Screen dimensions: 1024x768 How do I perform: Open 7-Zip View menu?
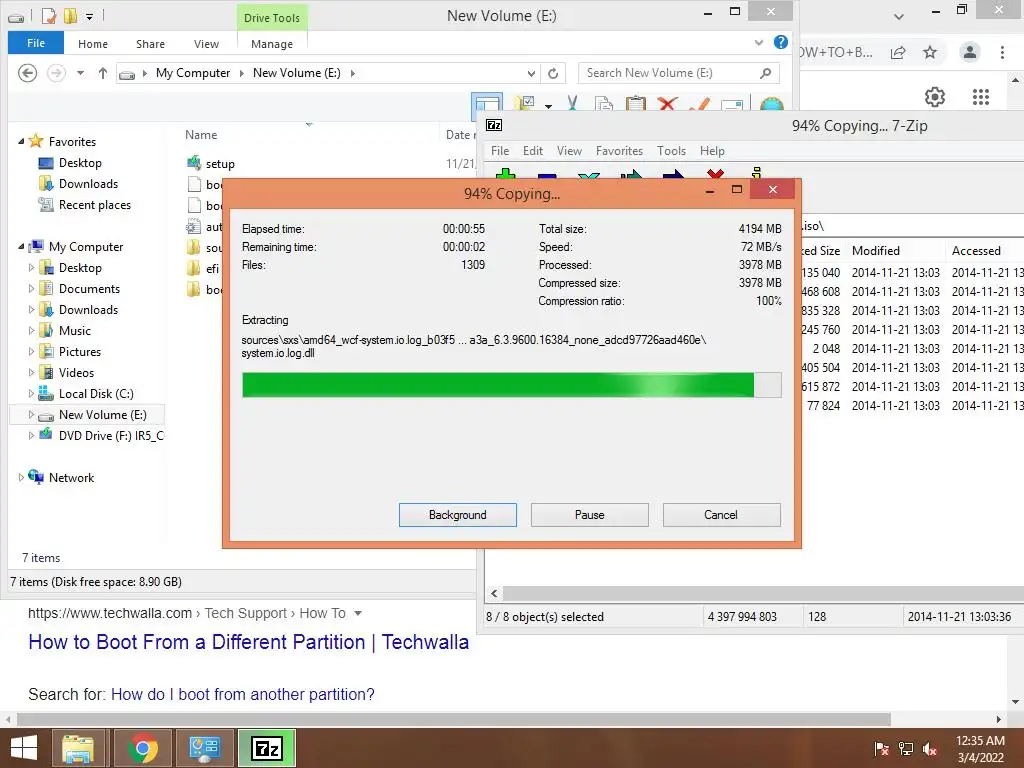pyautogui.click(x=569, y=151)
